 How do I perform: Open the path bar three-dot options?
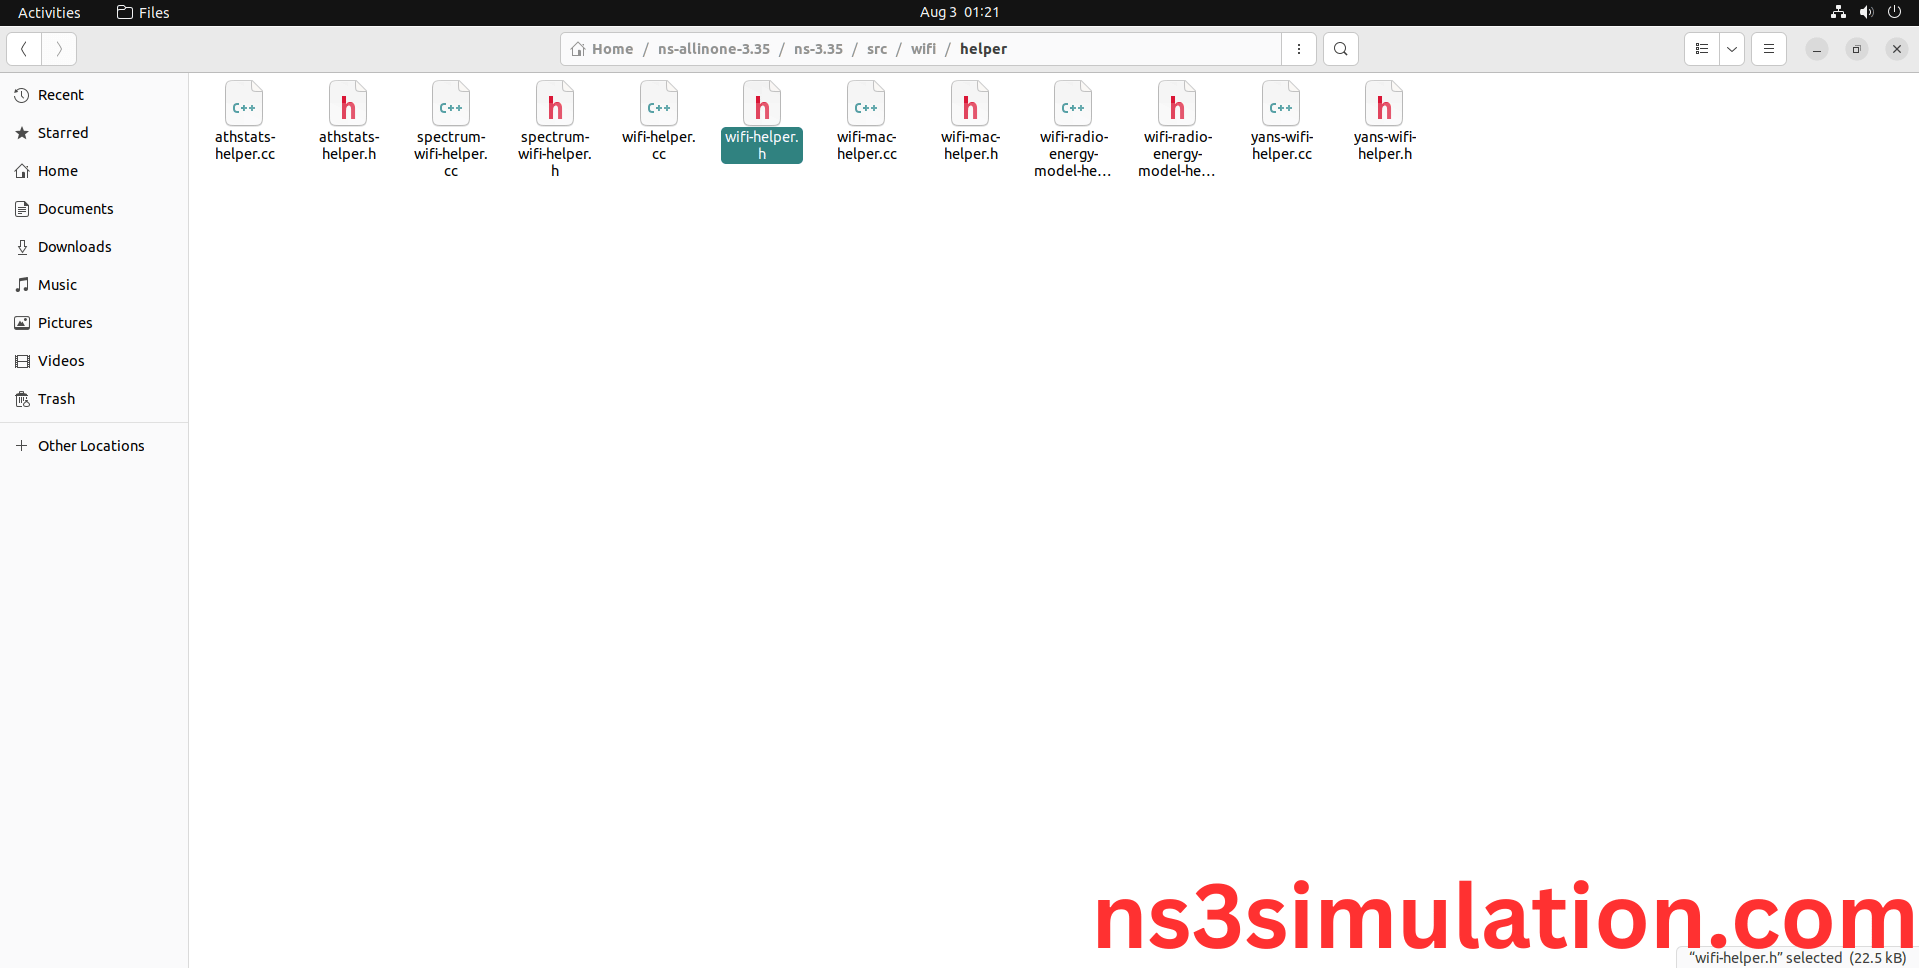tap(1299, 48)
